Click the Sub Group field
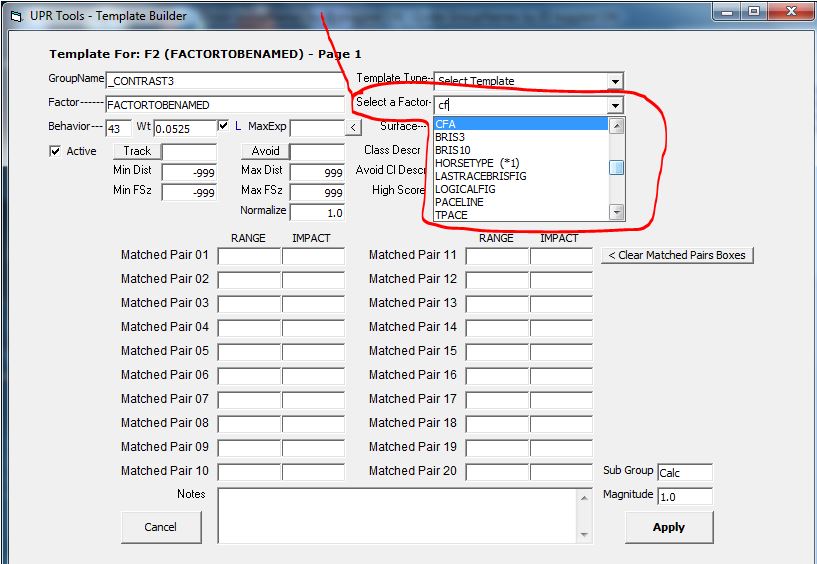The width and height of the screenshot is (817, 564). pyautogui.click(x=685, y=472)
